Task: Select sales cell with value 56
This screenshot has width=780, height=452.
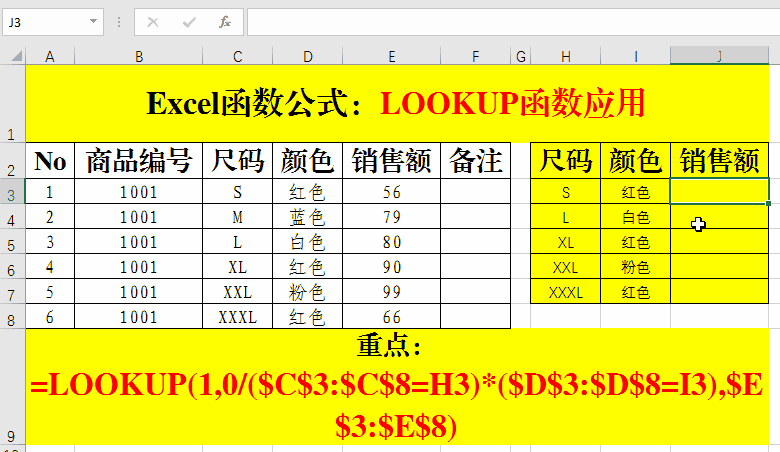Action: [392, 191]
